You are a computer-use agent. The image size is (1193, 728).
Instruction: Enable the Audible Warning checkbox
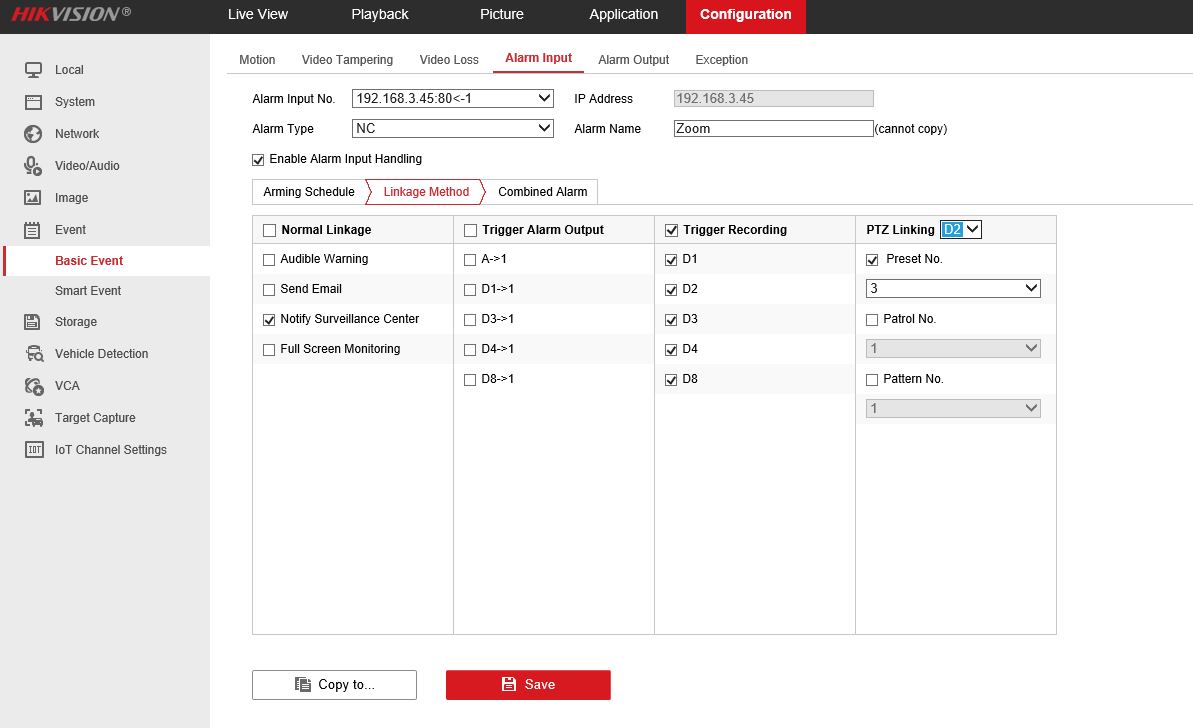point(268,260)
